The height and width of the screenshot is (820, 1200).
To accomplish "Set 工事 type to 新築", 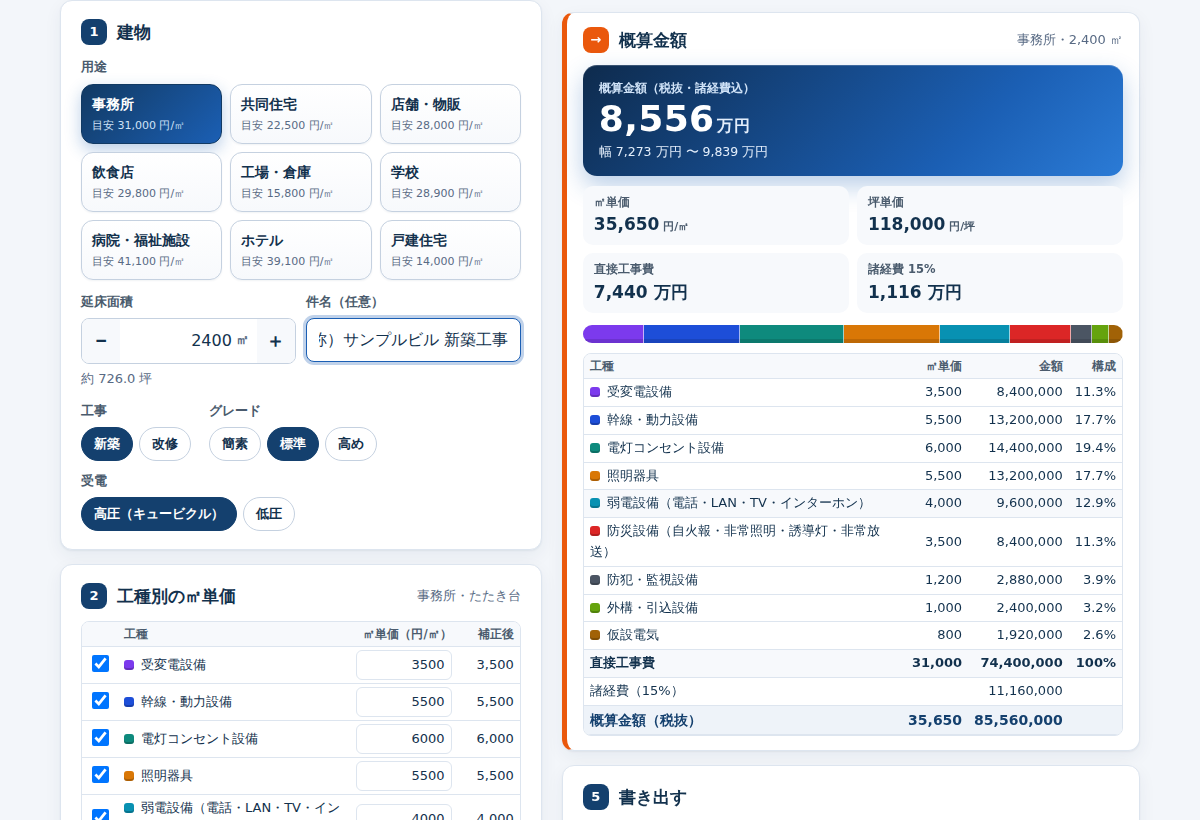I will click(107, 444).
